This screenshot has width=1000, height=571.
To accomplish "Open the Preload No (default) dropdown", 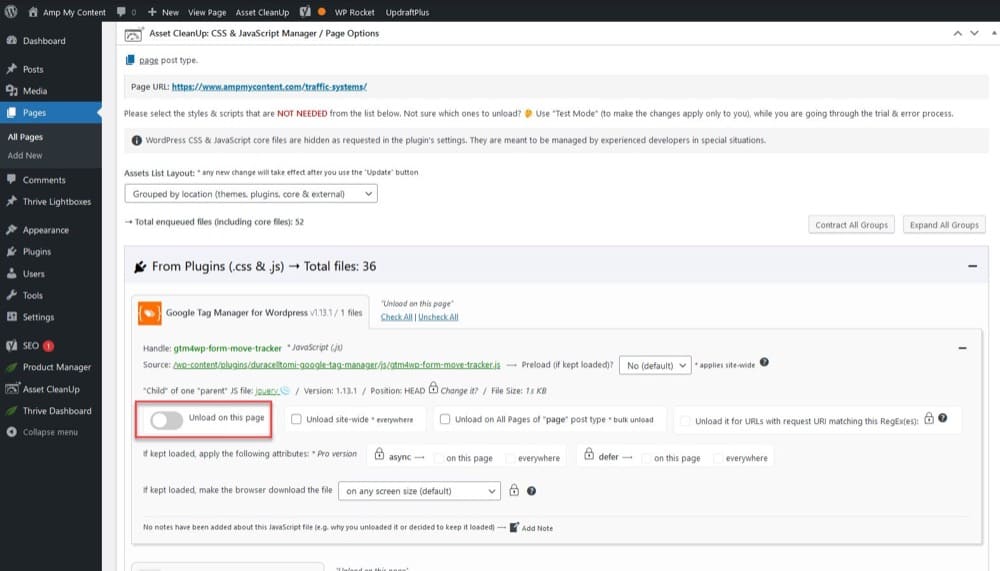I will pyautogui.click(x=655, y=366).
